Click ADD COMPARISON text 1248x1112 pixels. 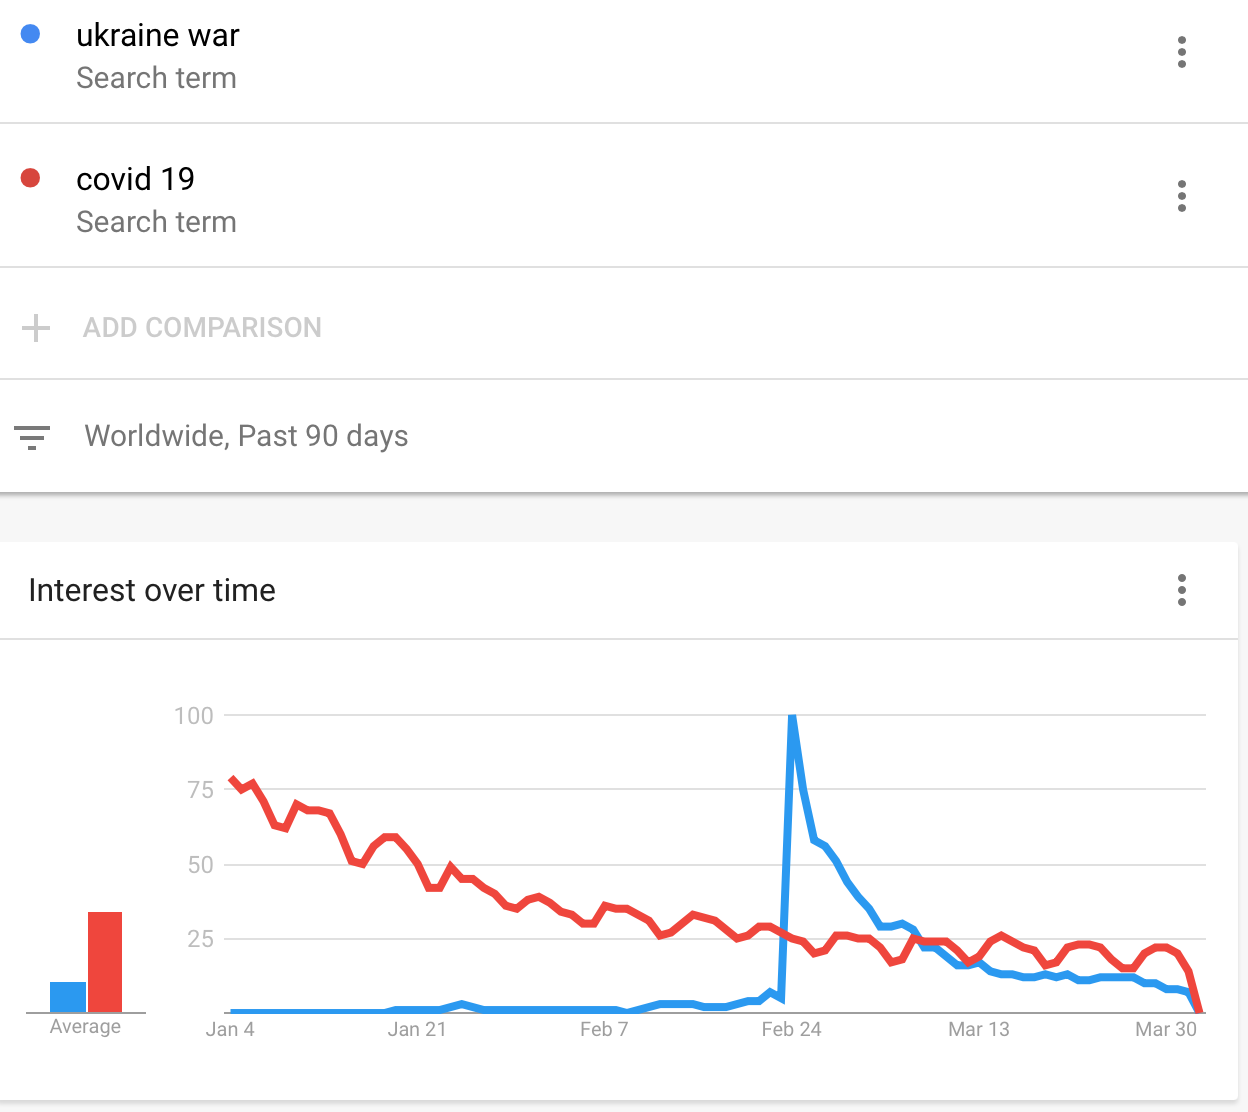coord(202,328)
